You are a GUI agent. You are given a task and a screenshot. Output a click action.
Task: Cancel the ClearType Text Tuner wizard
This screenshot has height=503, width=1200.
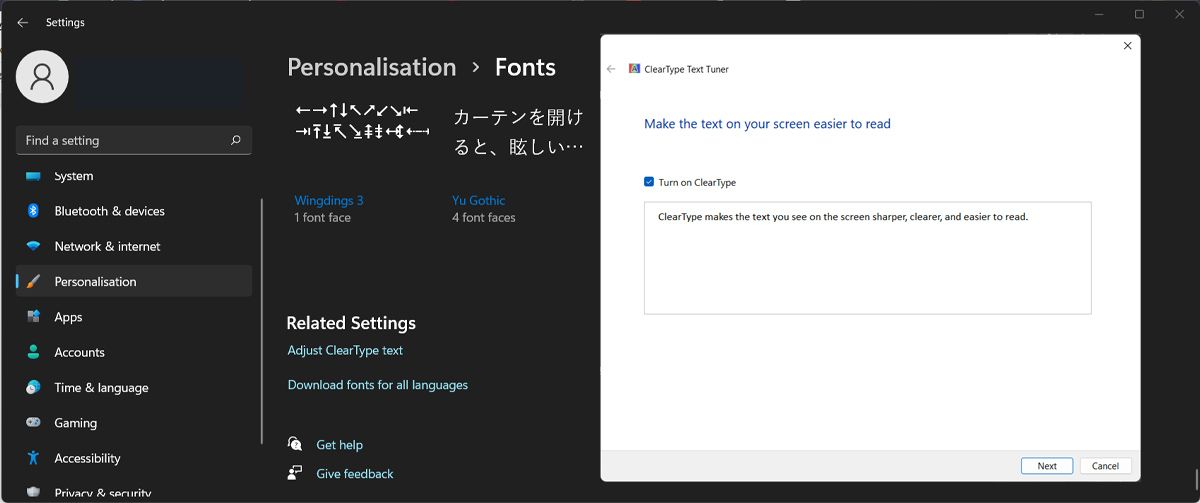coord(1105,466)
